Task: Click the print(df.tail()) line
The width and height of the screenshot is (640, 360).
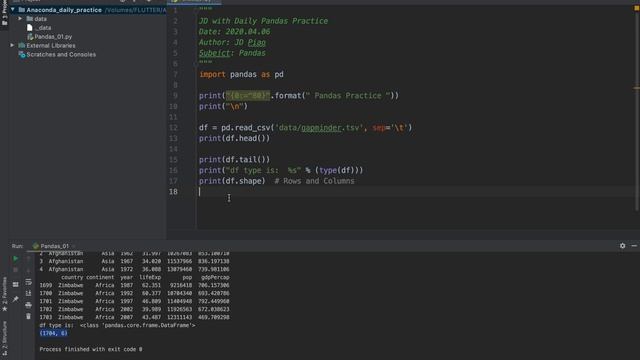Action: click(x=234, y=160)
